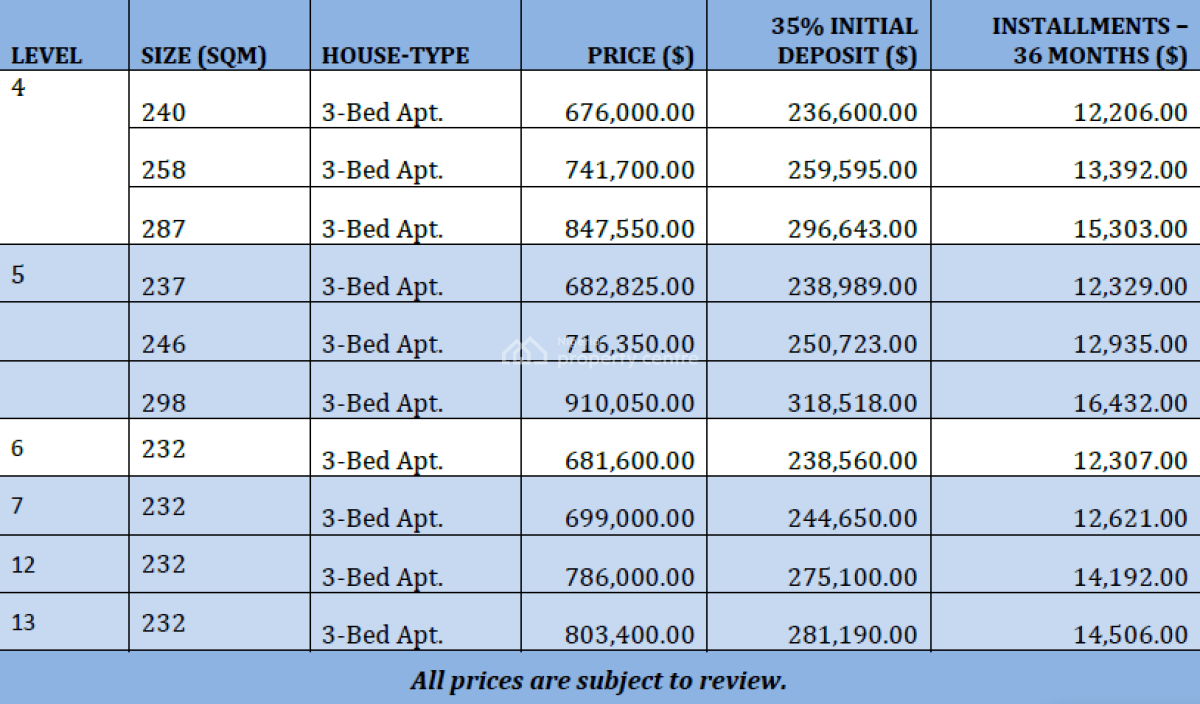Select the SIZE (SQM) column header
The width and height of the screenshot is (1200, 704).
pyautogui.click(x=204, y=56)
